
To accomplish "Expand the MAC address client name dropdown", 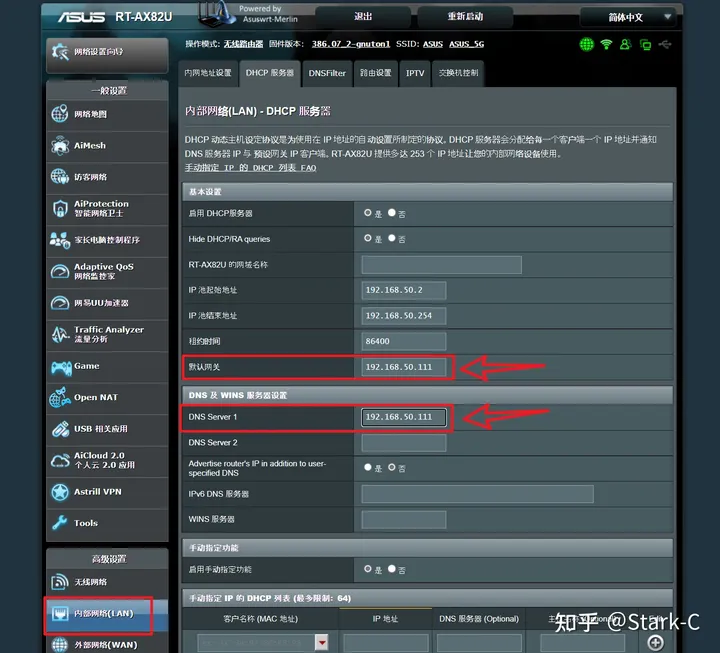I will point(322,642).
